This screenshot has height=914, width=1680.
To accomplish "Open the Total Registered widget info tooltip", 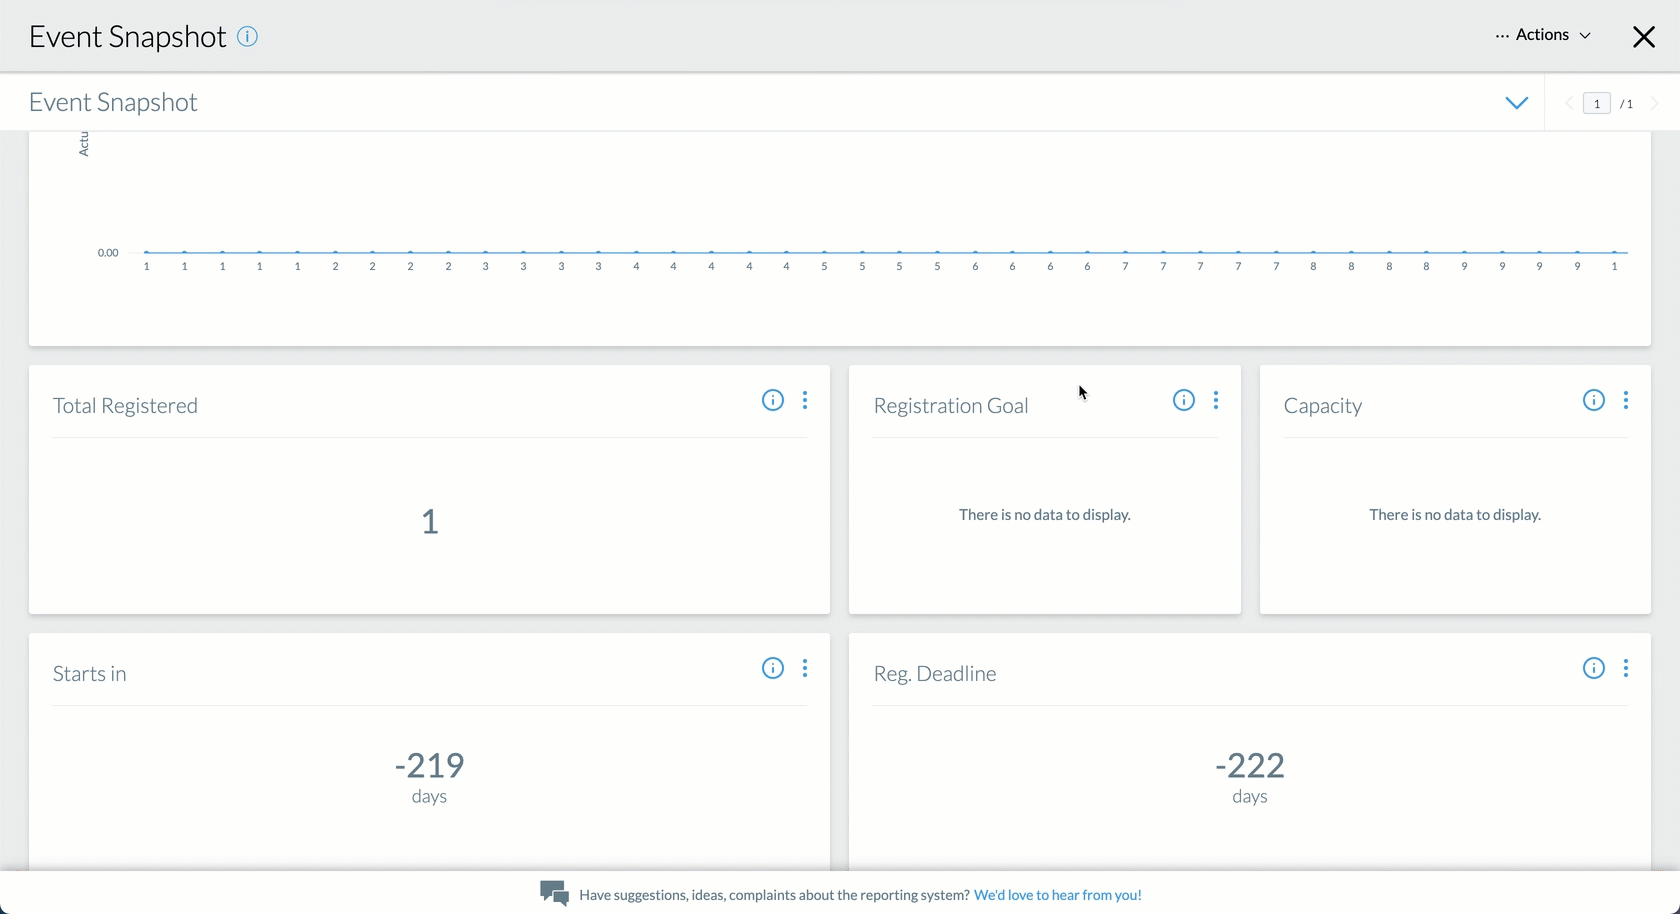I will click(x=772, y=400).
